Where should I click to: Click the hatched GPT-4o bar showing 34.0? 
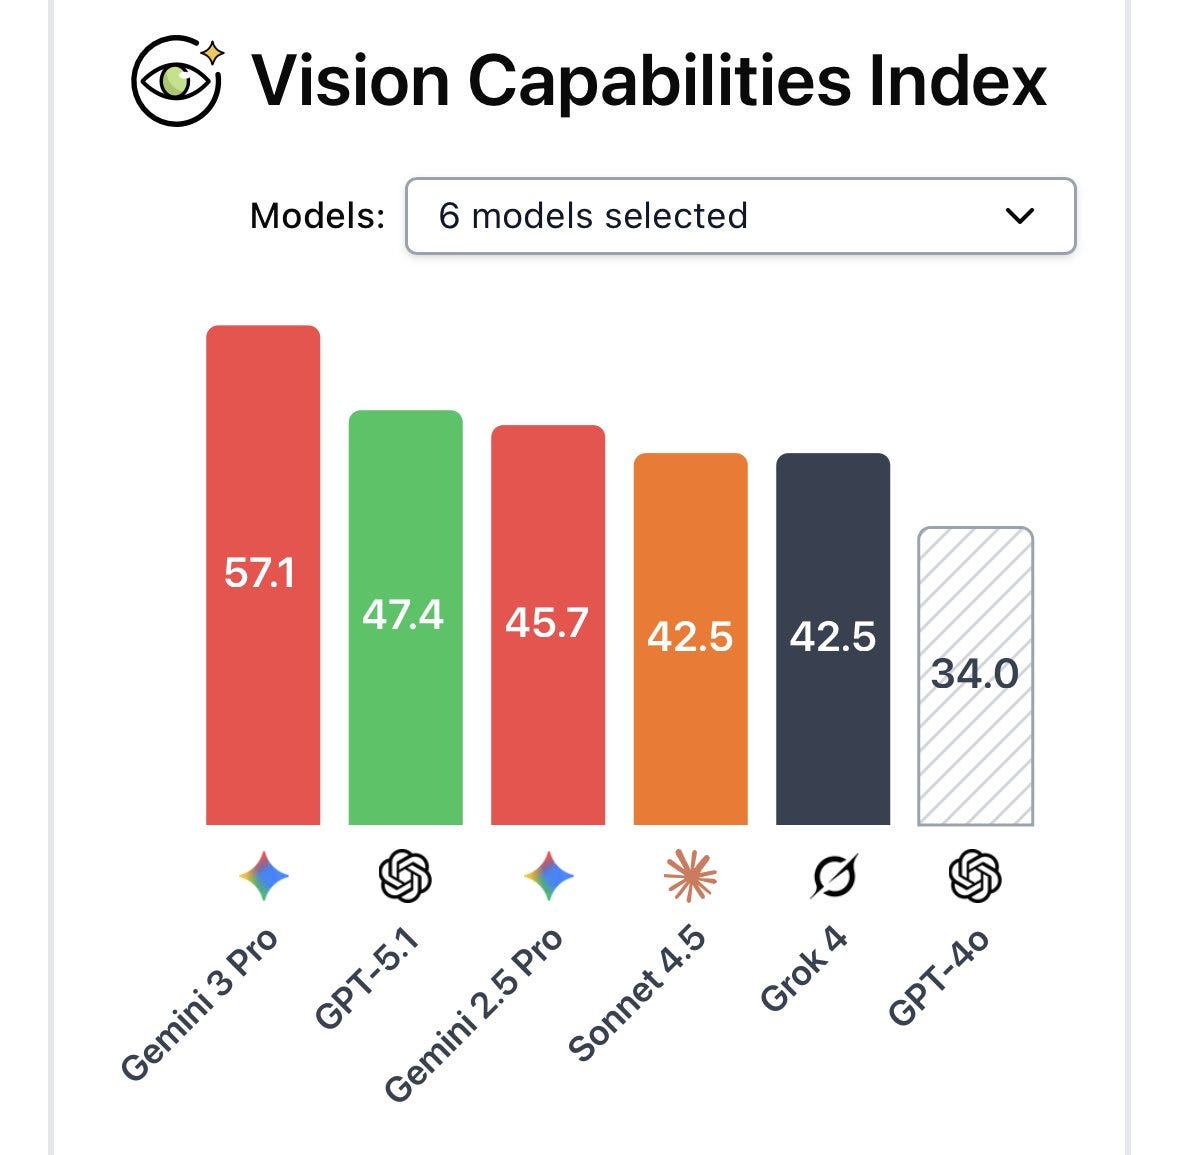pyautogui.click(x=975, y=677)
